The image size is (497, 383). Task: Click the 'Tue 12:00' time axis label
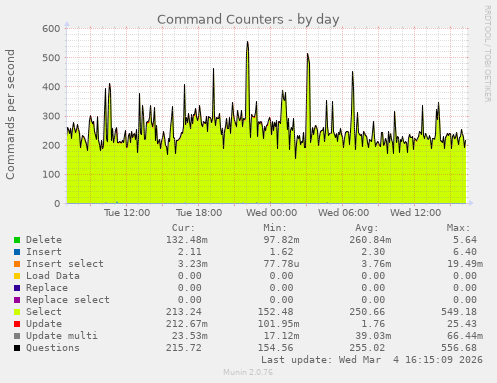point(127,213)
